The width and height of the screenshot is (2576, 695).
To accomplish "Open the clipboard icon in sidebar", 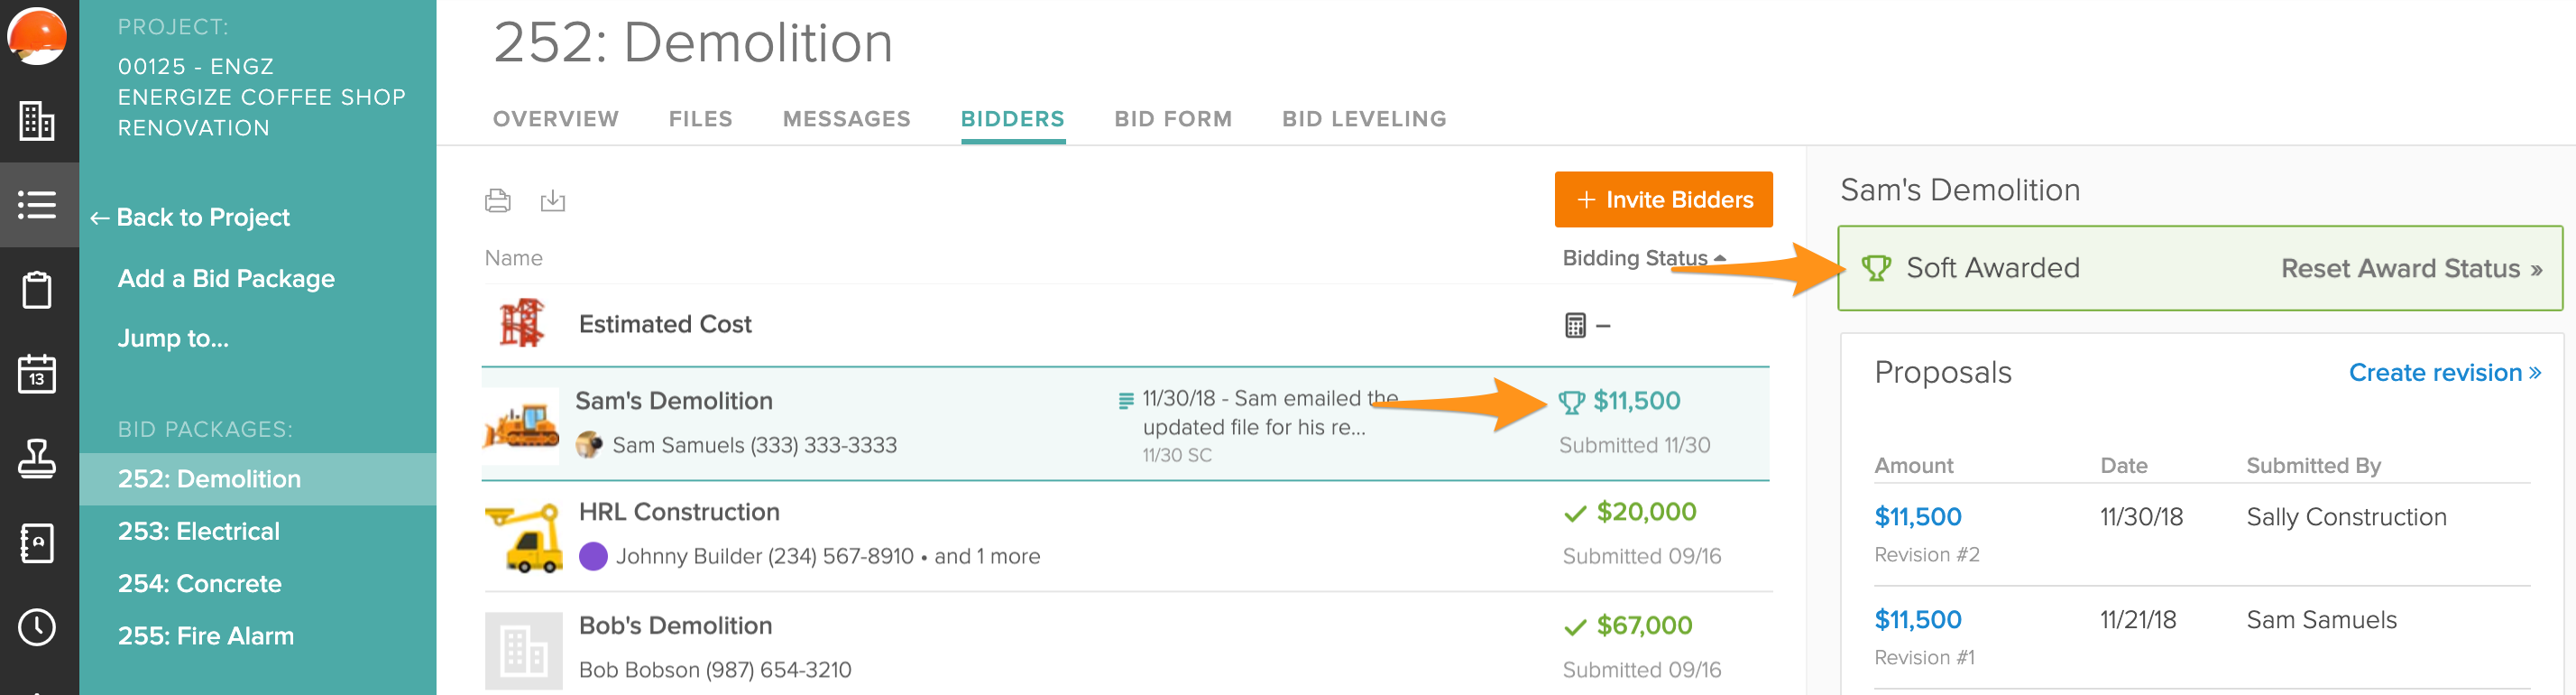I will coord(37,290).
